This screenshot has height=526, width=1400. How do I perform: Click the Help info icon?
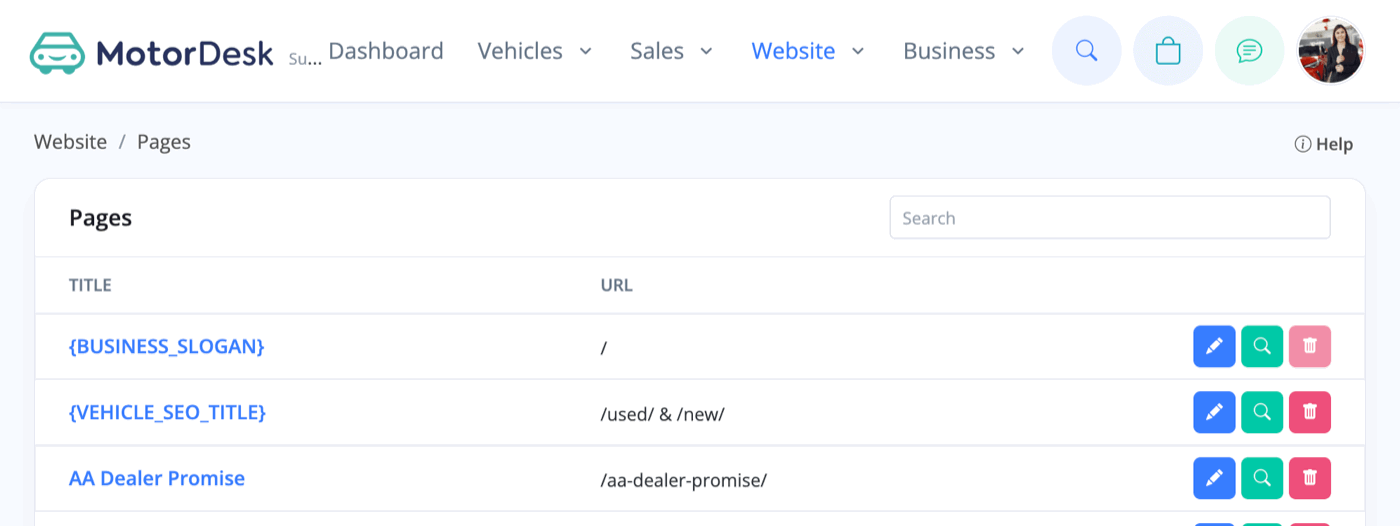click(x=1303, y=144)
